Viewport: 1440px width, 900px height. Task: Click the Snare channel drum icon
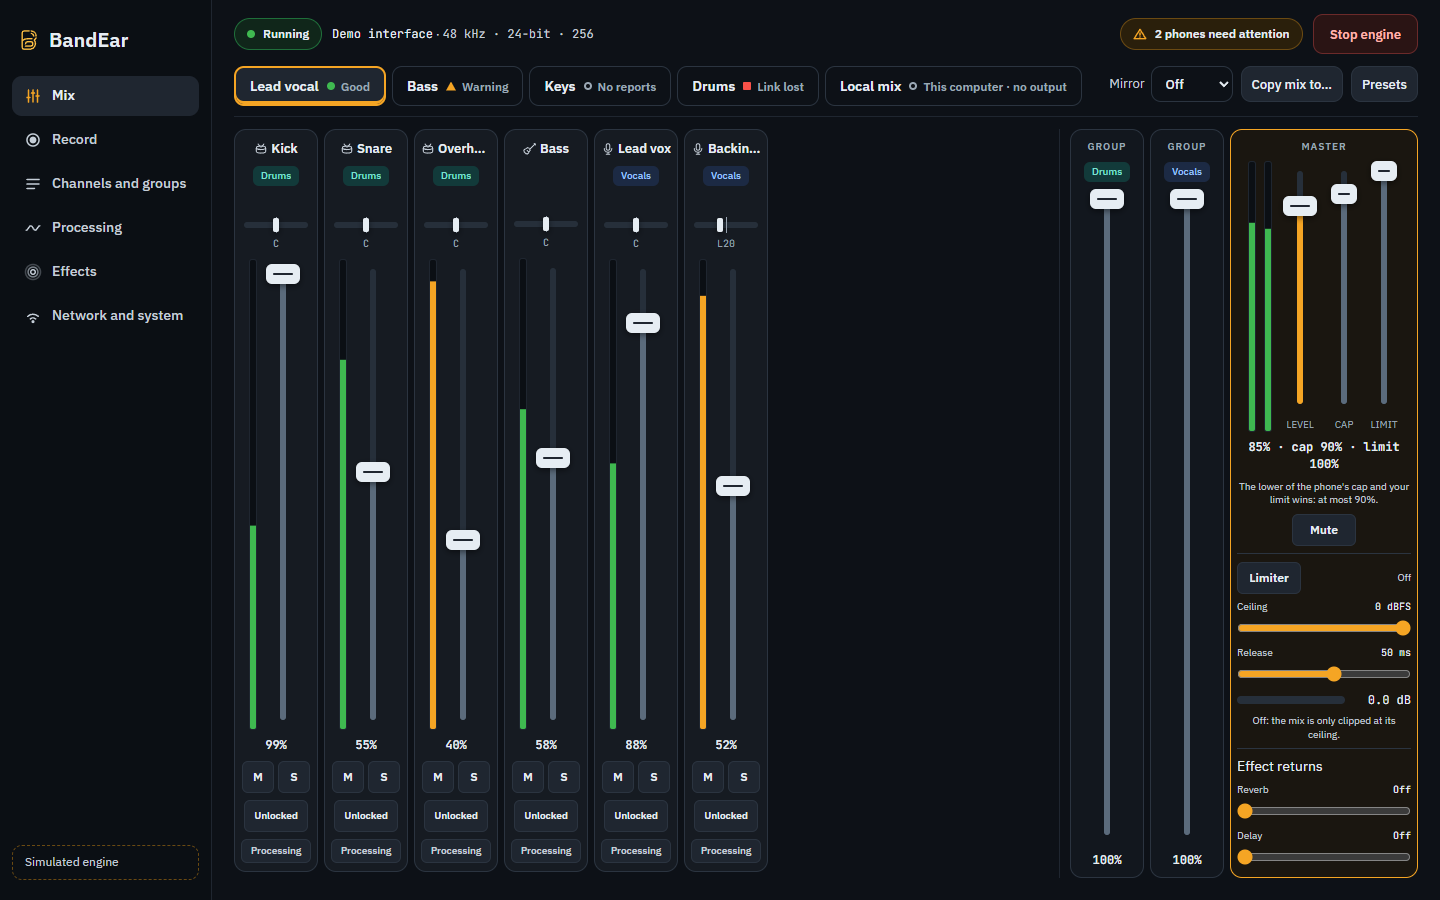pyautogui.click(x=347, y=149)
